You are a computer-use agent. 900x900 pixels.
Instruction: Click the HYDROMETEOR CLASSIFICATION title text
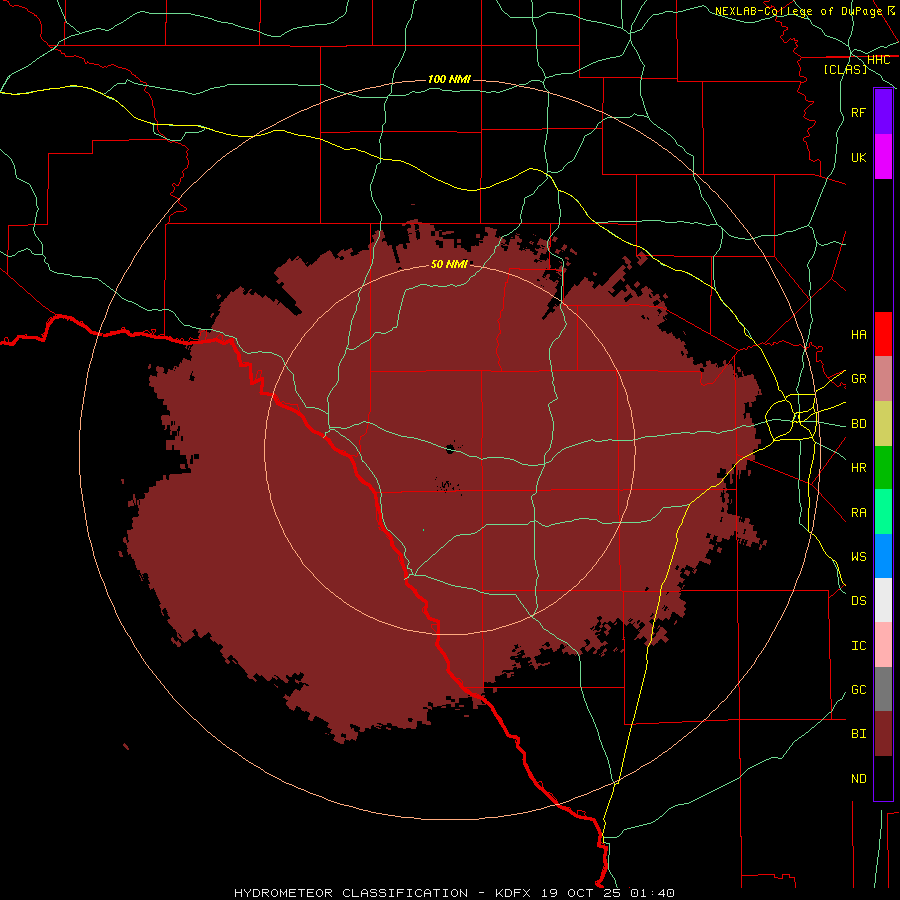tap(351, 893)
